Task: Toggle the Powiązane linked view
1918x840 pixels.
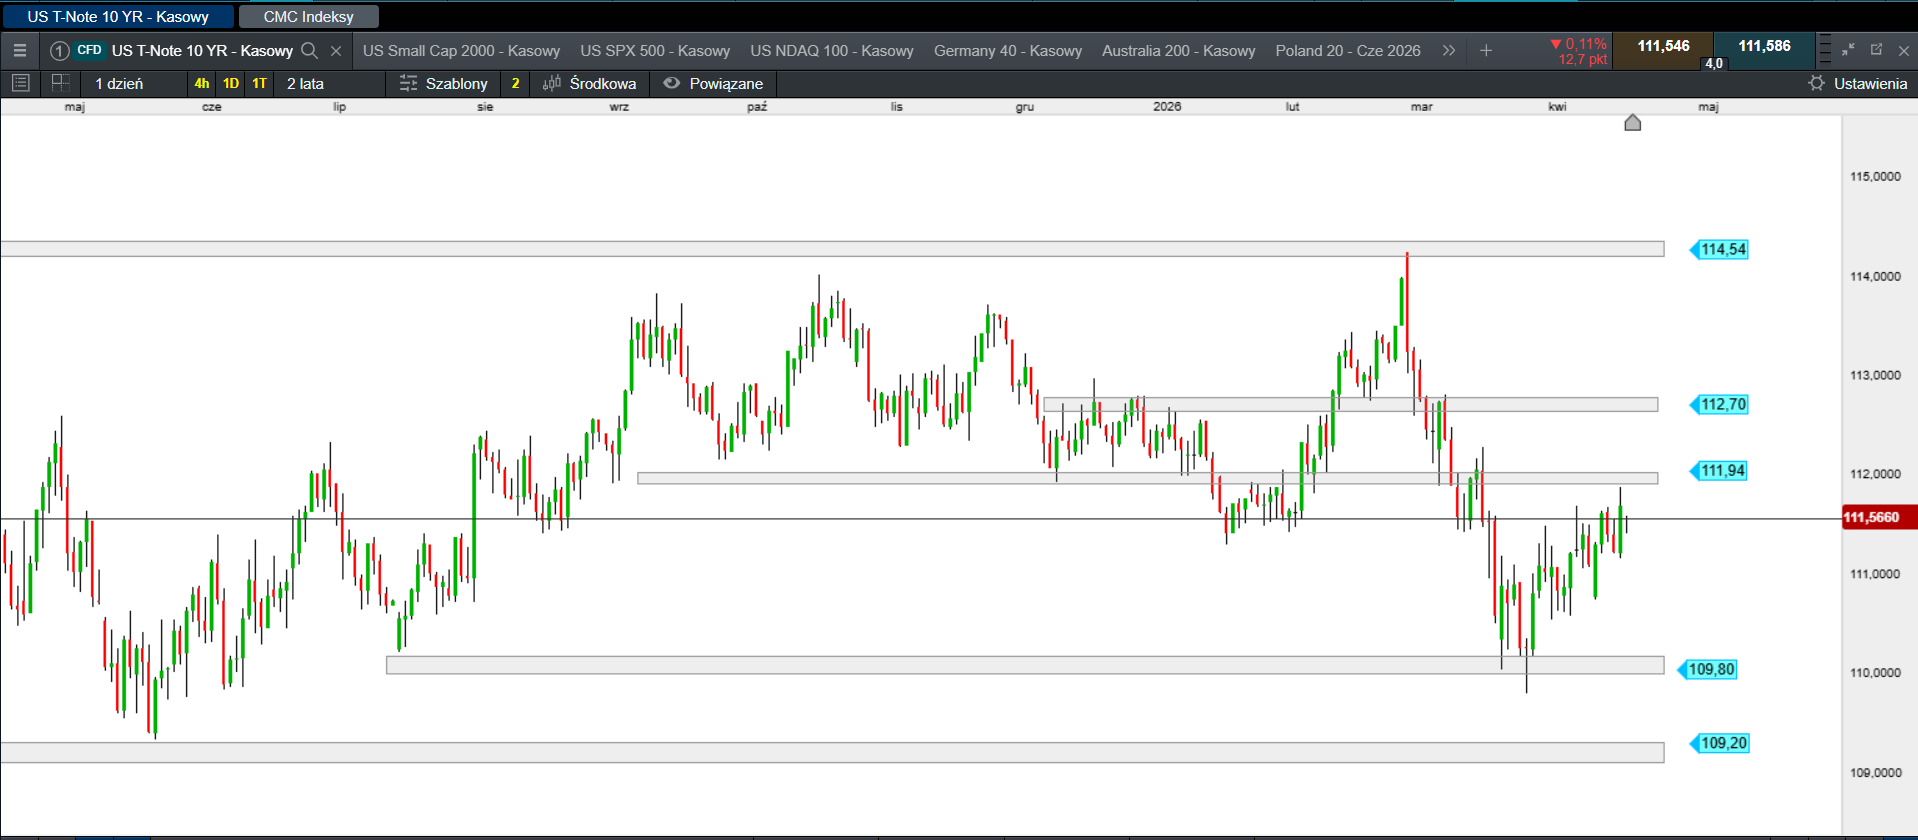Action: coord(713,83)
